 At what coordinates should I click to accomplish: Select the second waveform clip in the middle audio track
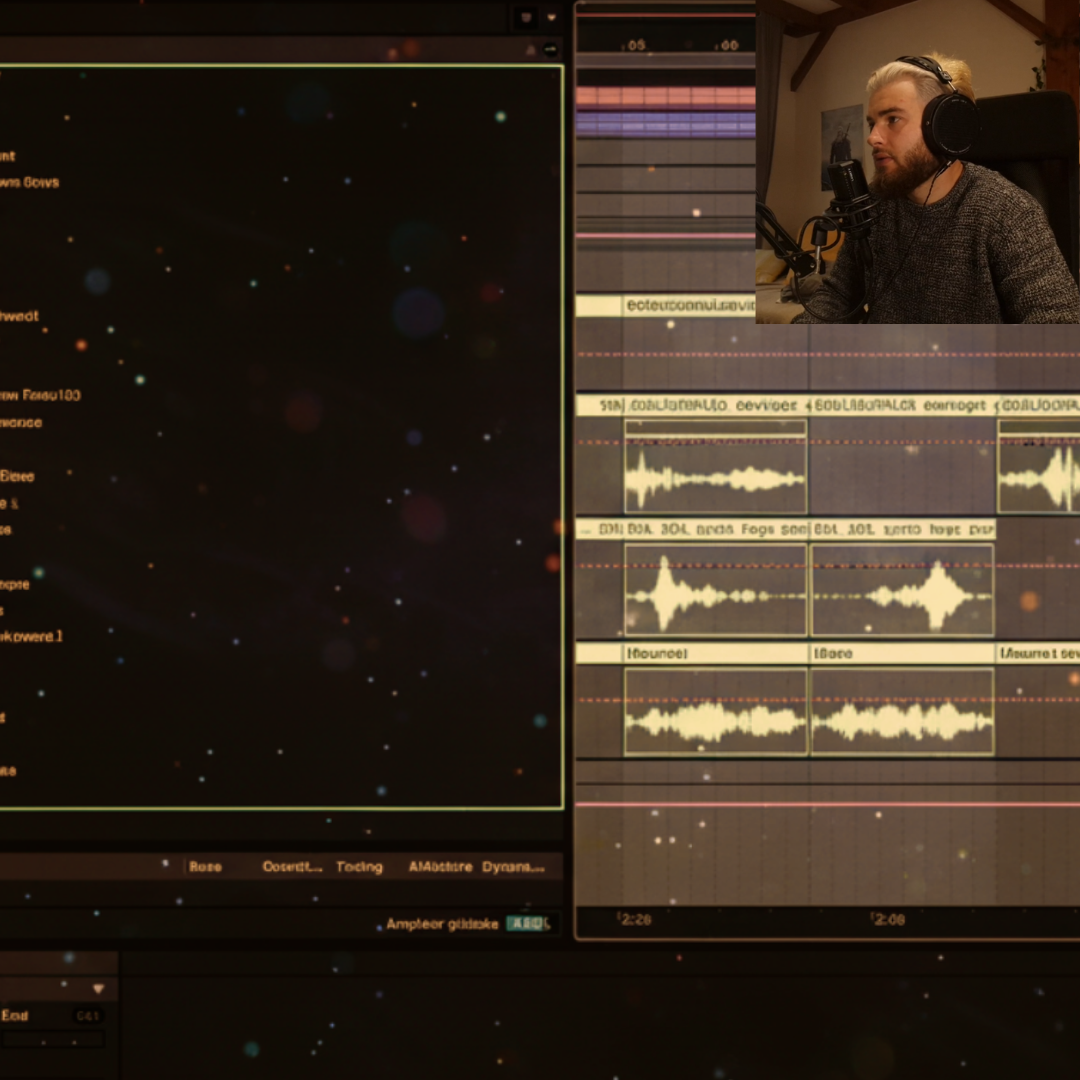902,590
